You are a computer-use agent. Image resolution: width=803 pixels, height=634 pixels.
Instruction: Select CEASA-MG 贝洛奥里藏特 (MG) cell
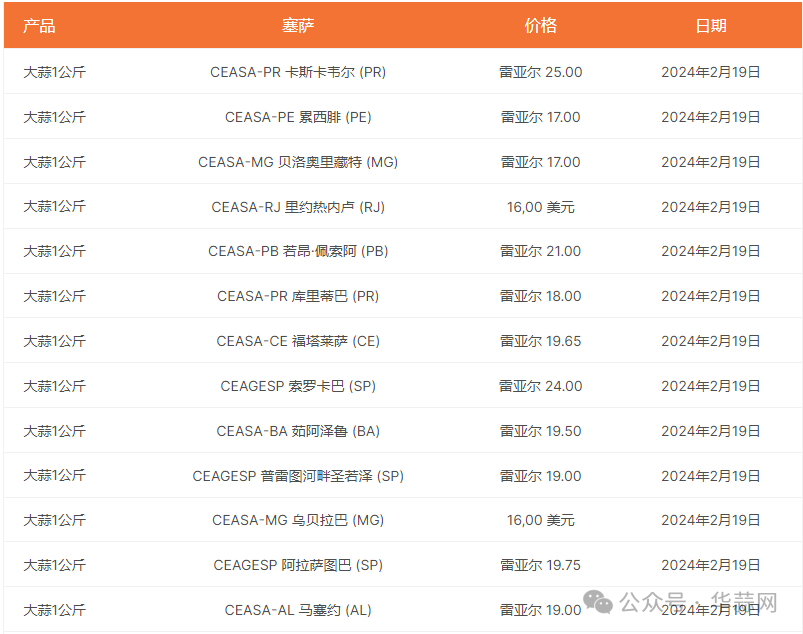(x=298, y=162)
